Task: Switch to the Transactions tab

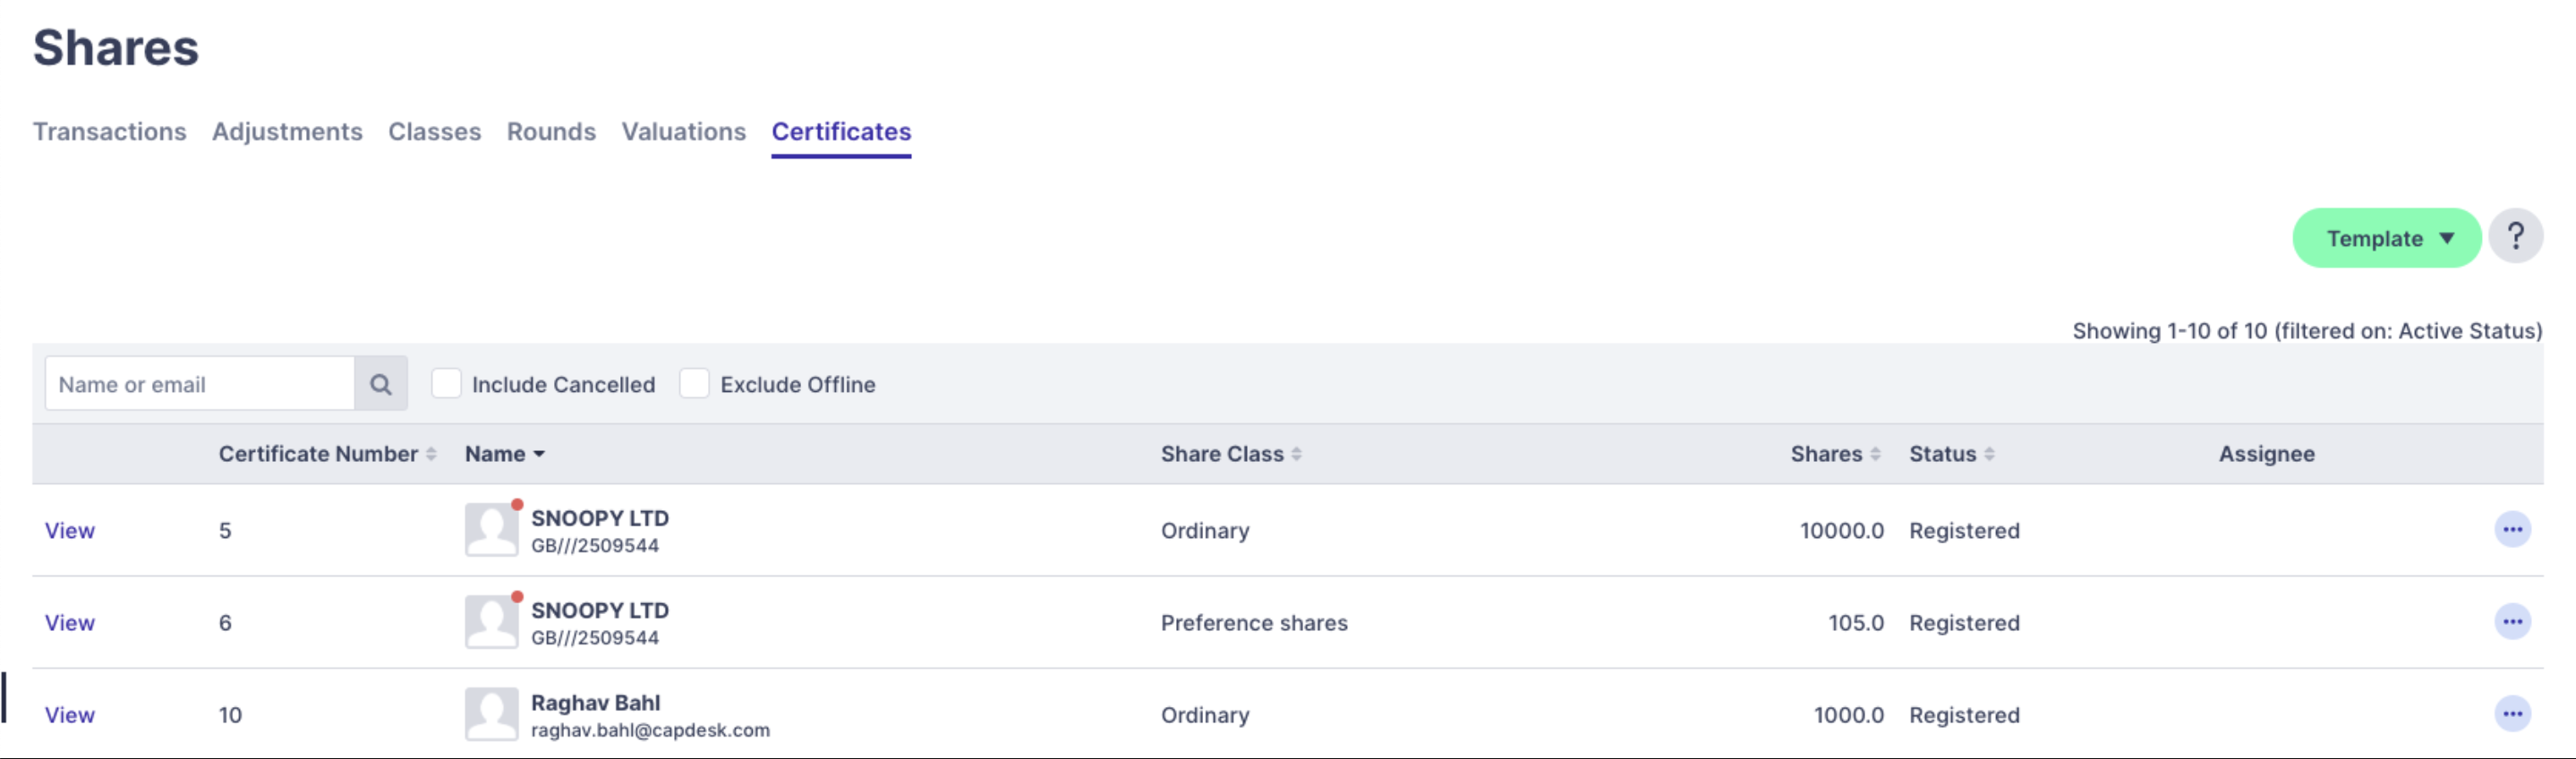Action: click(x=109, y=132)
